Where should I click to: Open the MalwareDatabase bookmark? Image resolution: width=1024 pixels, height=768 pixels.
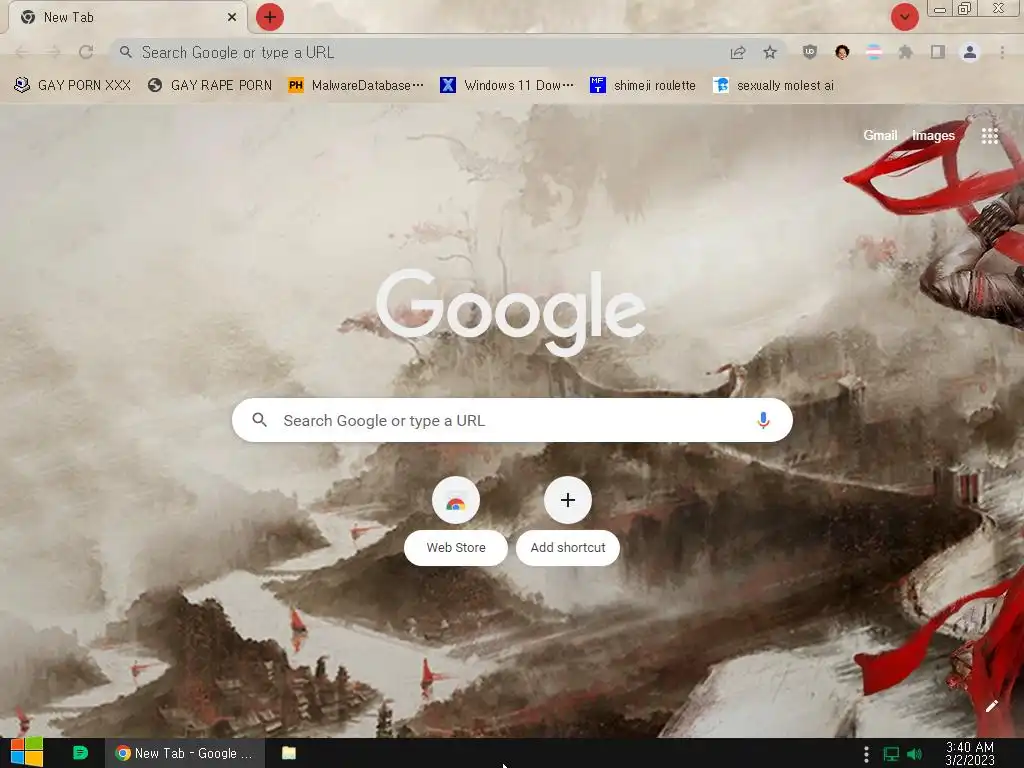[x=356, y=85]
